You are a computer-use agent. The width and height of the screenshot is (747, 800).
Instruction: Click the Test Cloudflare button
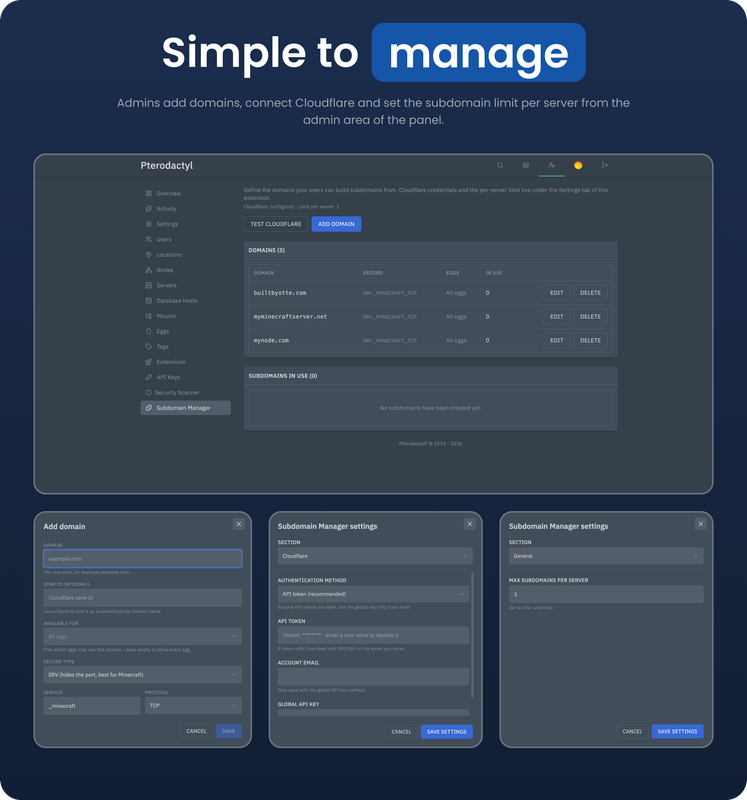coord(276,224)
